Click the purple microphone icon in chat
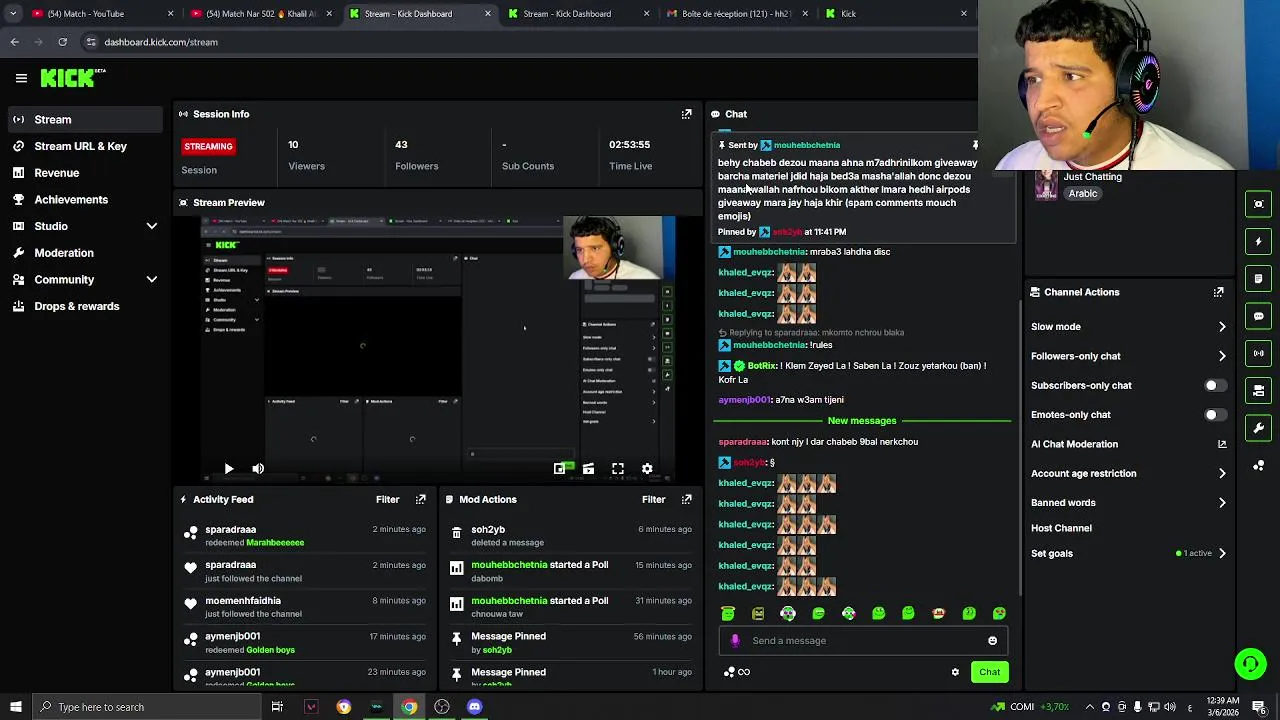1280x720 pixels. 735,641
